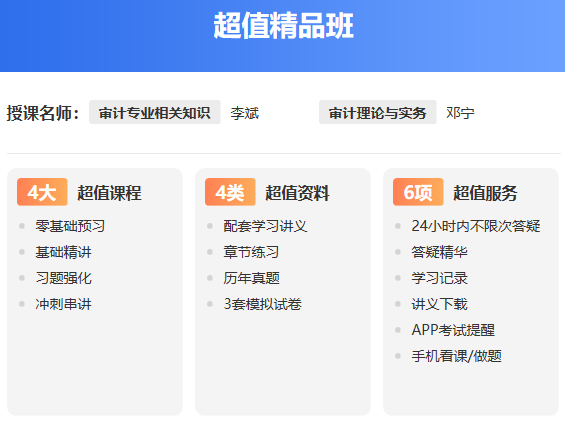Viewport: 565px width, 425px height.
Task: Select the 审计专业相关知识 subject tag
Action: click(x=155, y=112)
